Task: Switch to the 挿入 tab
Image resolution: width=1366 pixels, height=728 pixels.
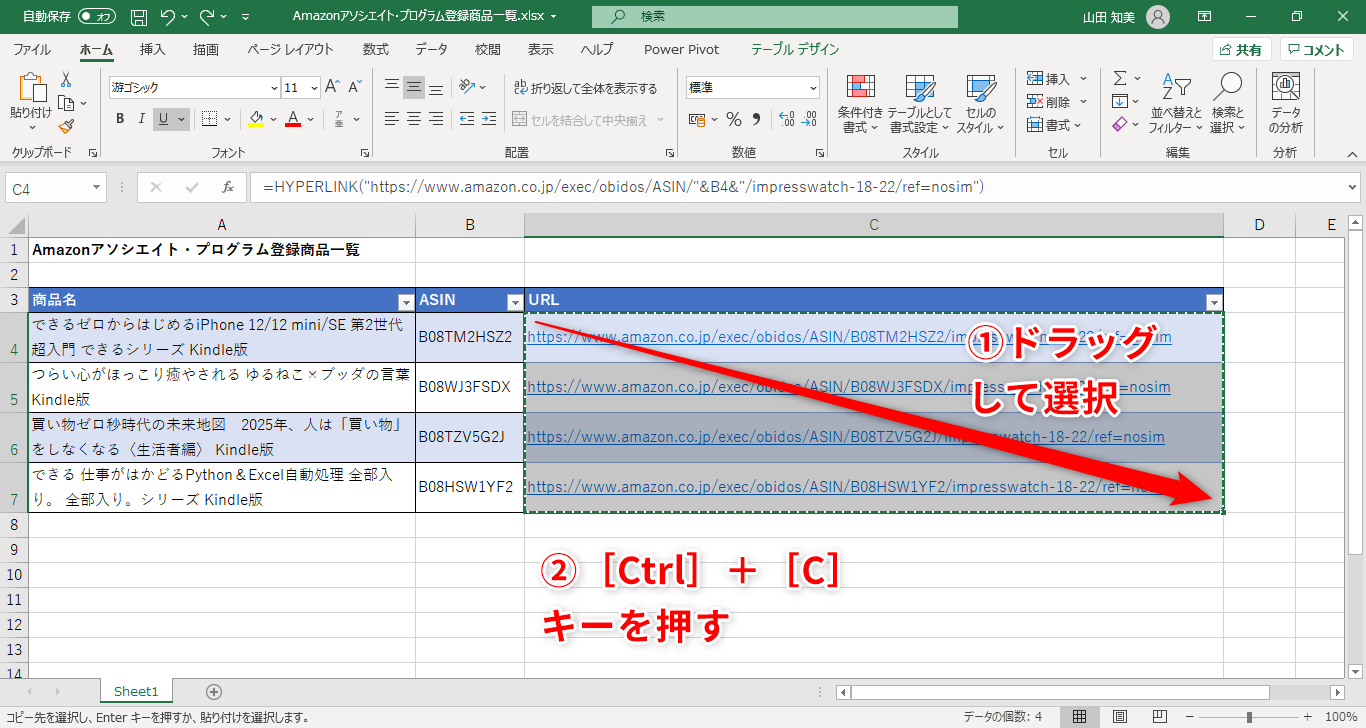Action: (x=153, y=49)
